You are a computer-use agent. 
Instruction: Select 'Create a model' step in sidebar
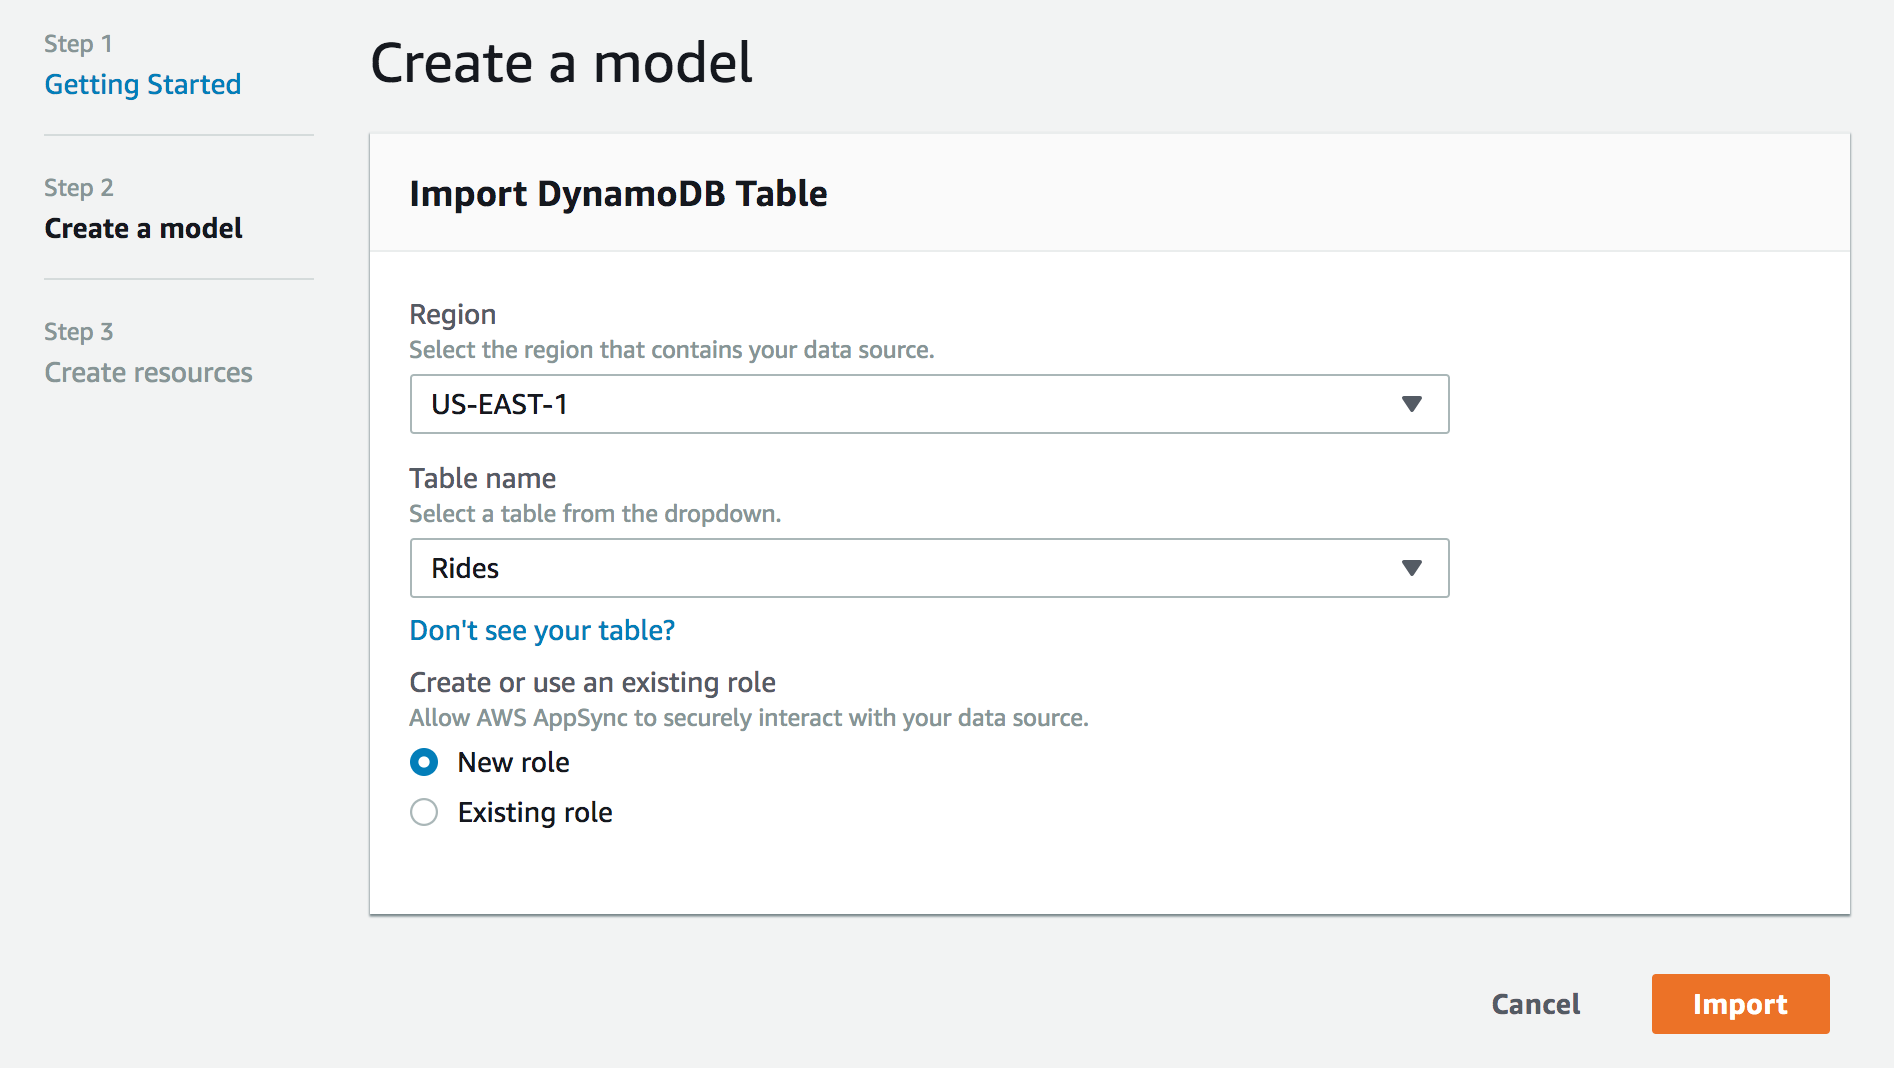(144, 228)
